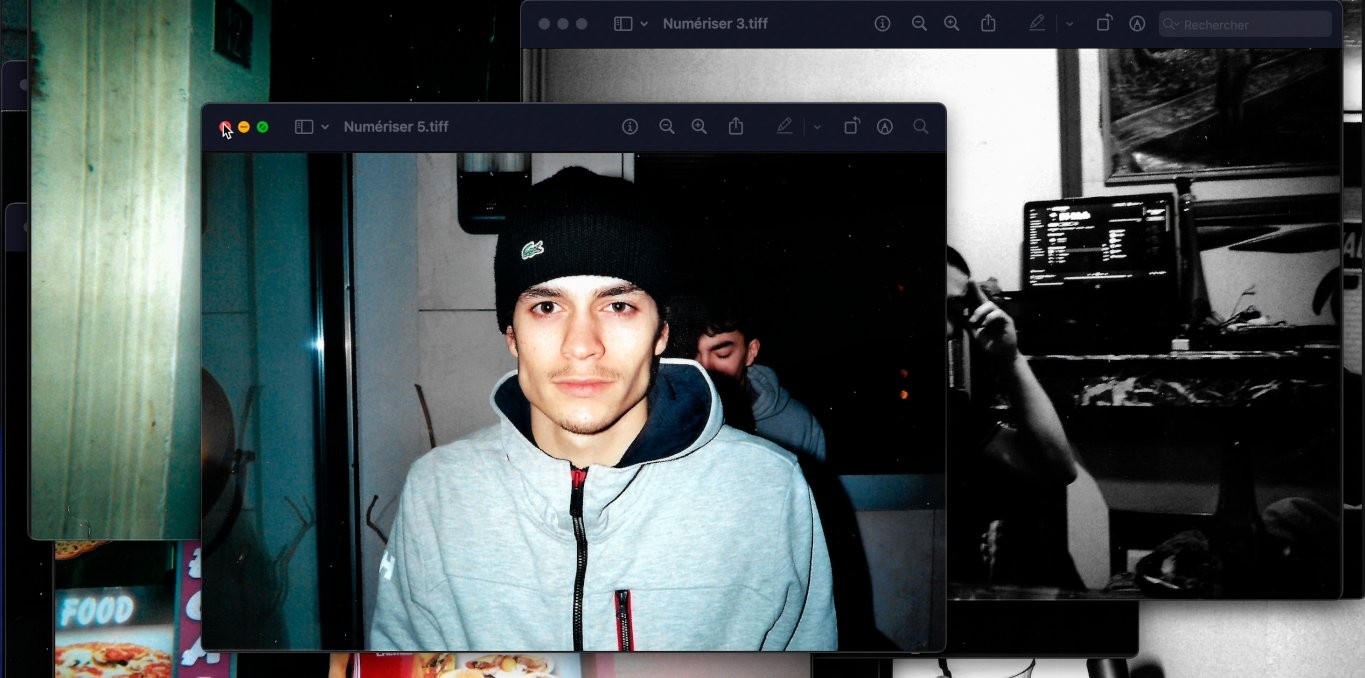Viewport: 1365px width, 678px height.
Task: Click the Numériser 3.tiff window title
Action: tap(715, 23)
